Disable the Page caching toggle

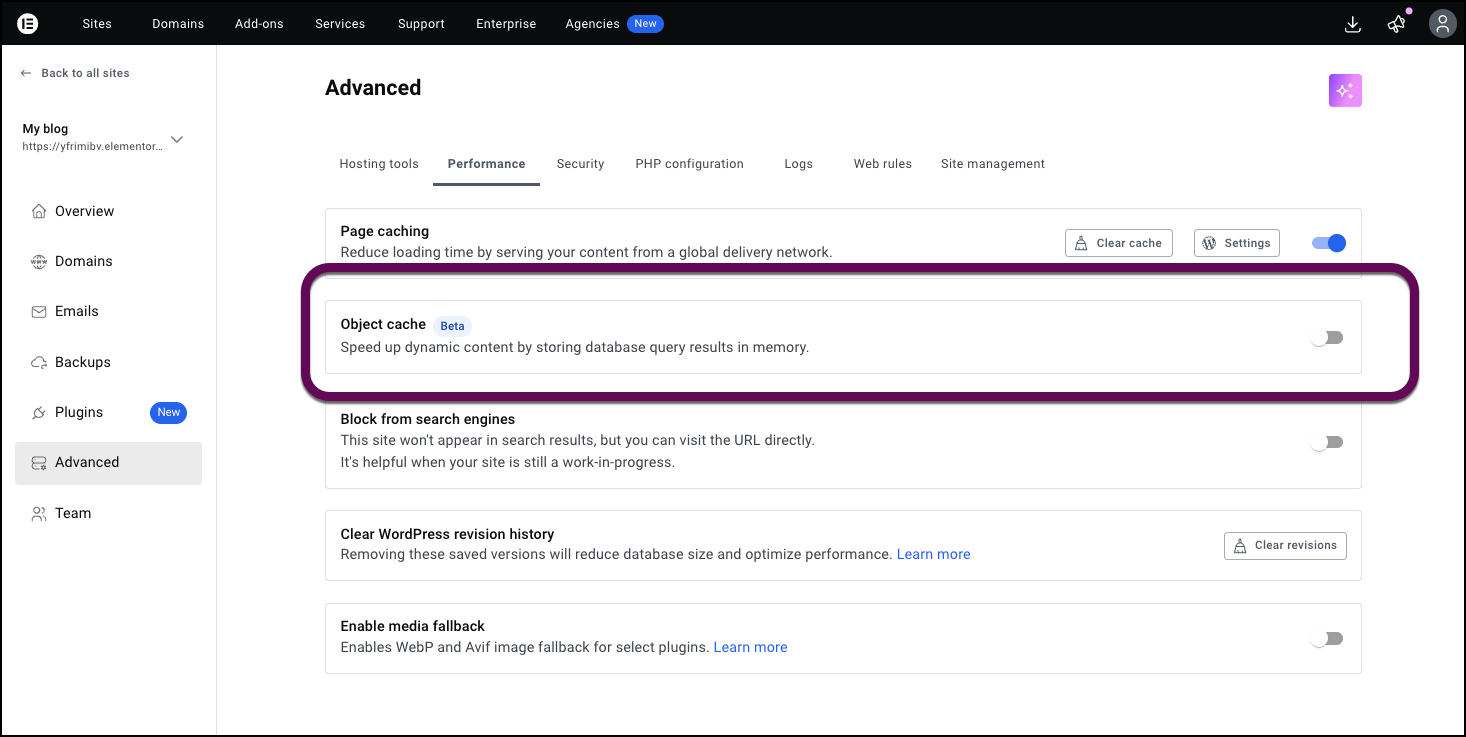tap(1328, 242)
